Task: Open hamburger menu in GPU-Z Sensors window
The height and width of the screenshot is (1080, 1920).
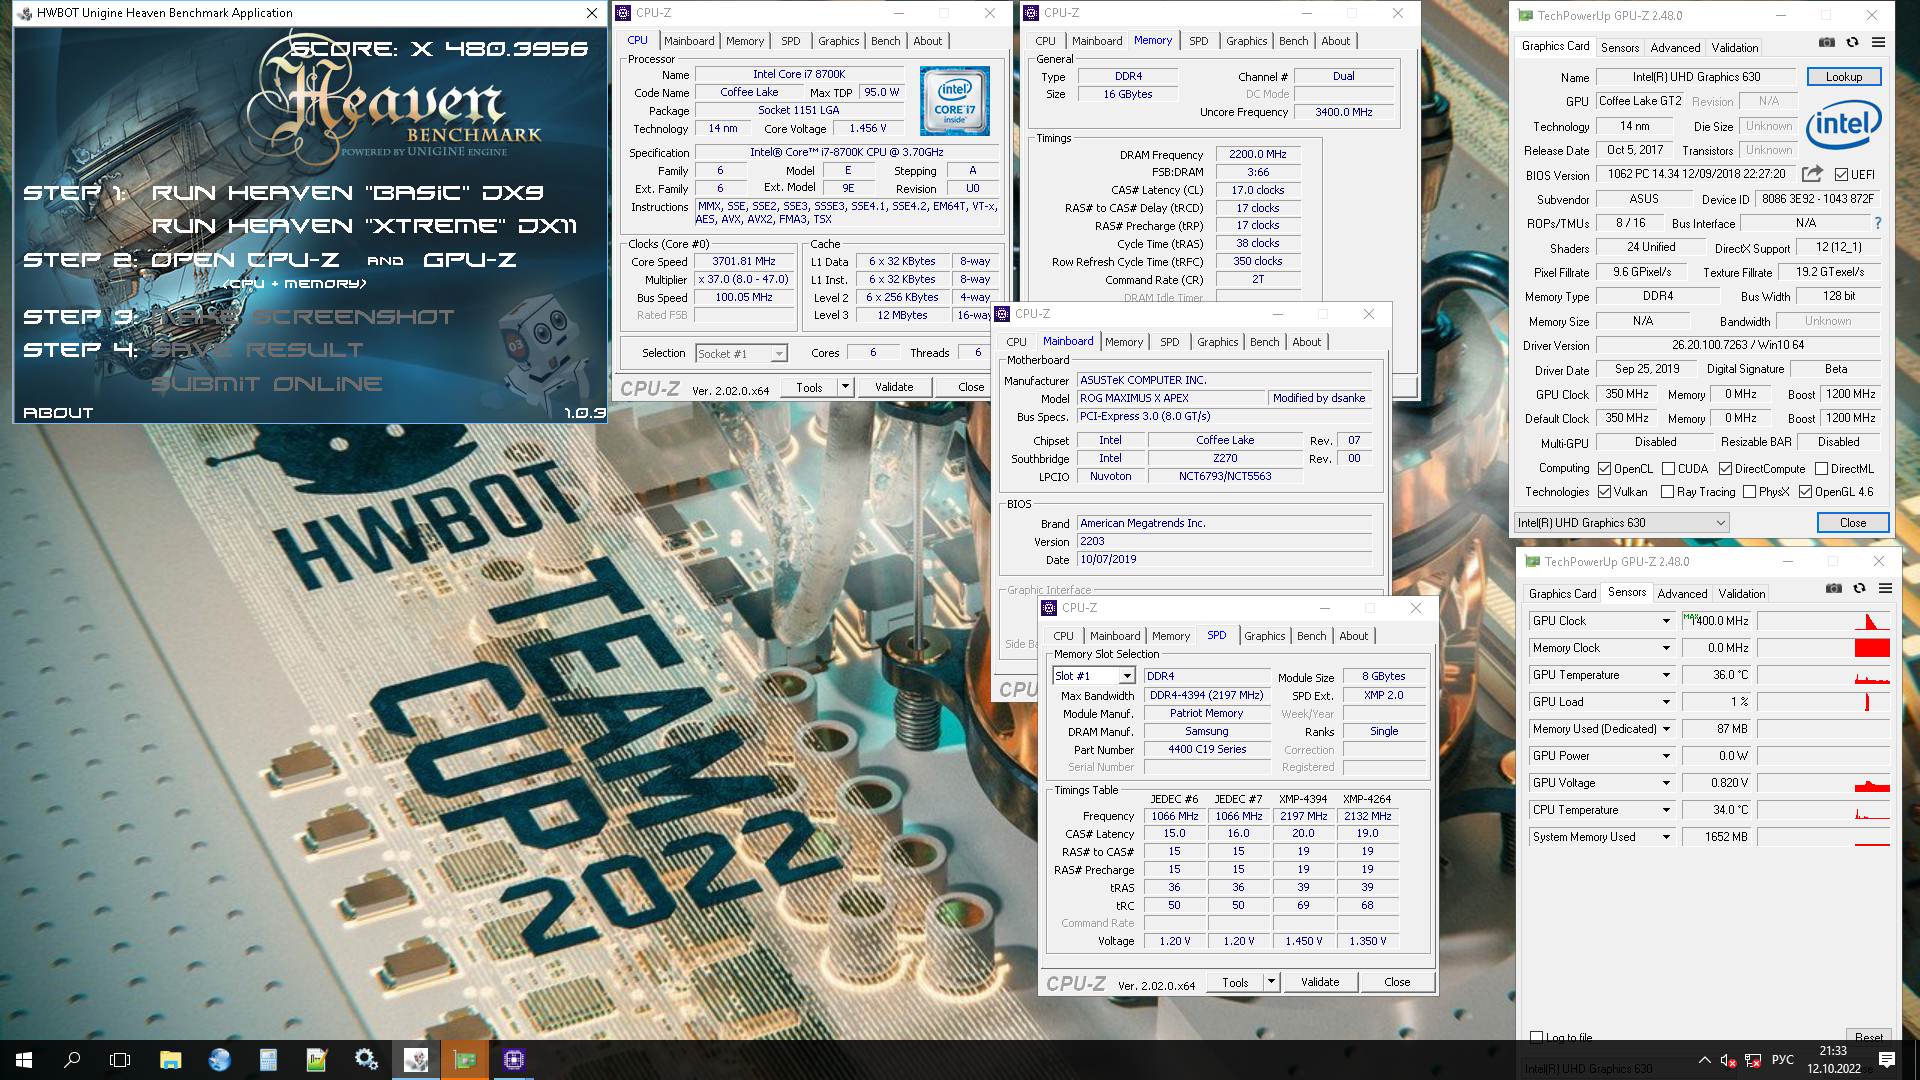Action: click(1885, 588)
